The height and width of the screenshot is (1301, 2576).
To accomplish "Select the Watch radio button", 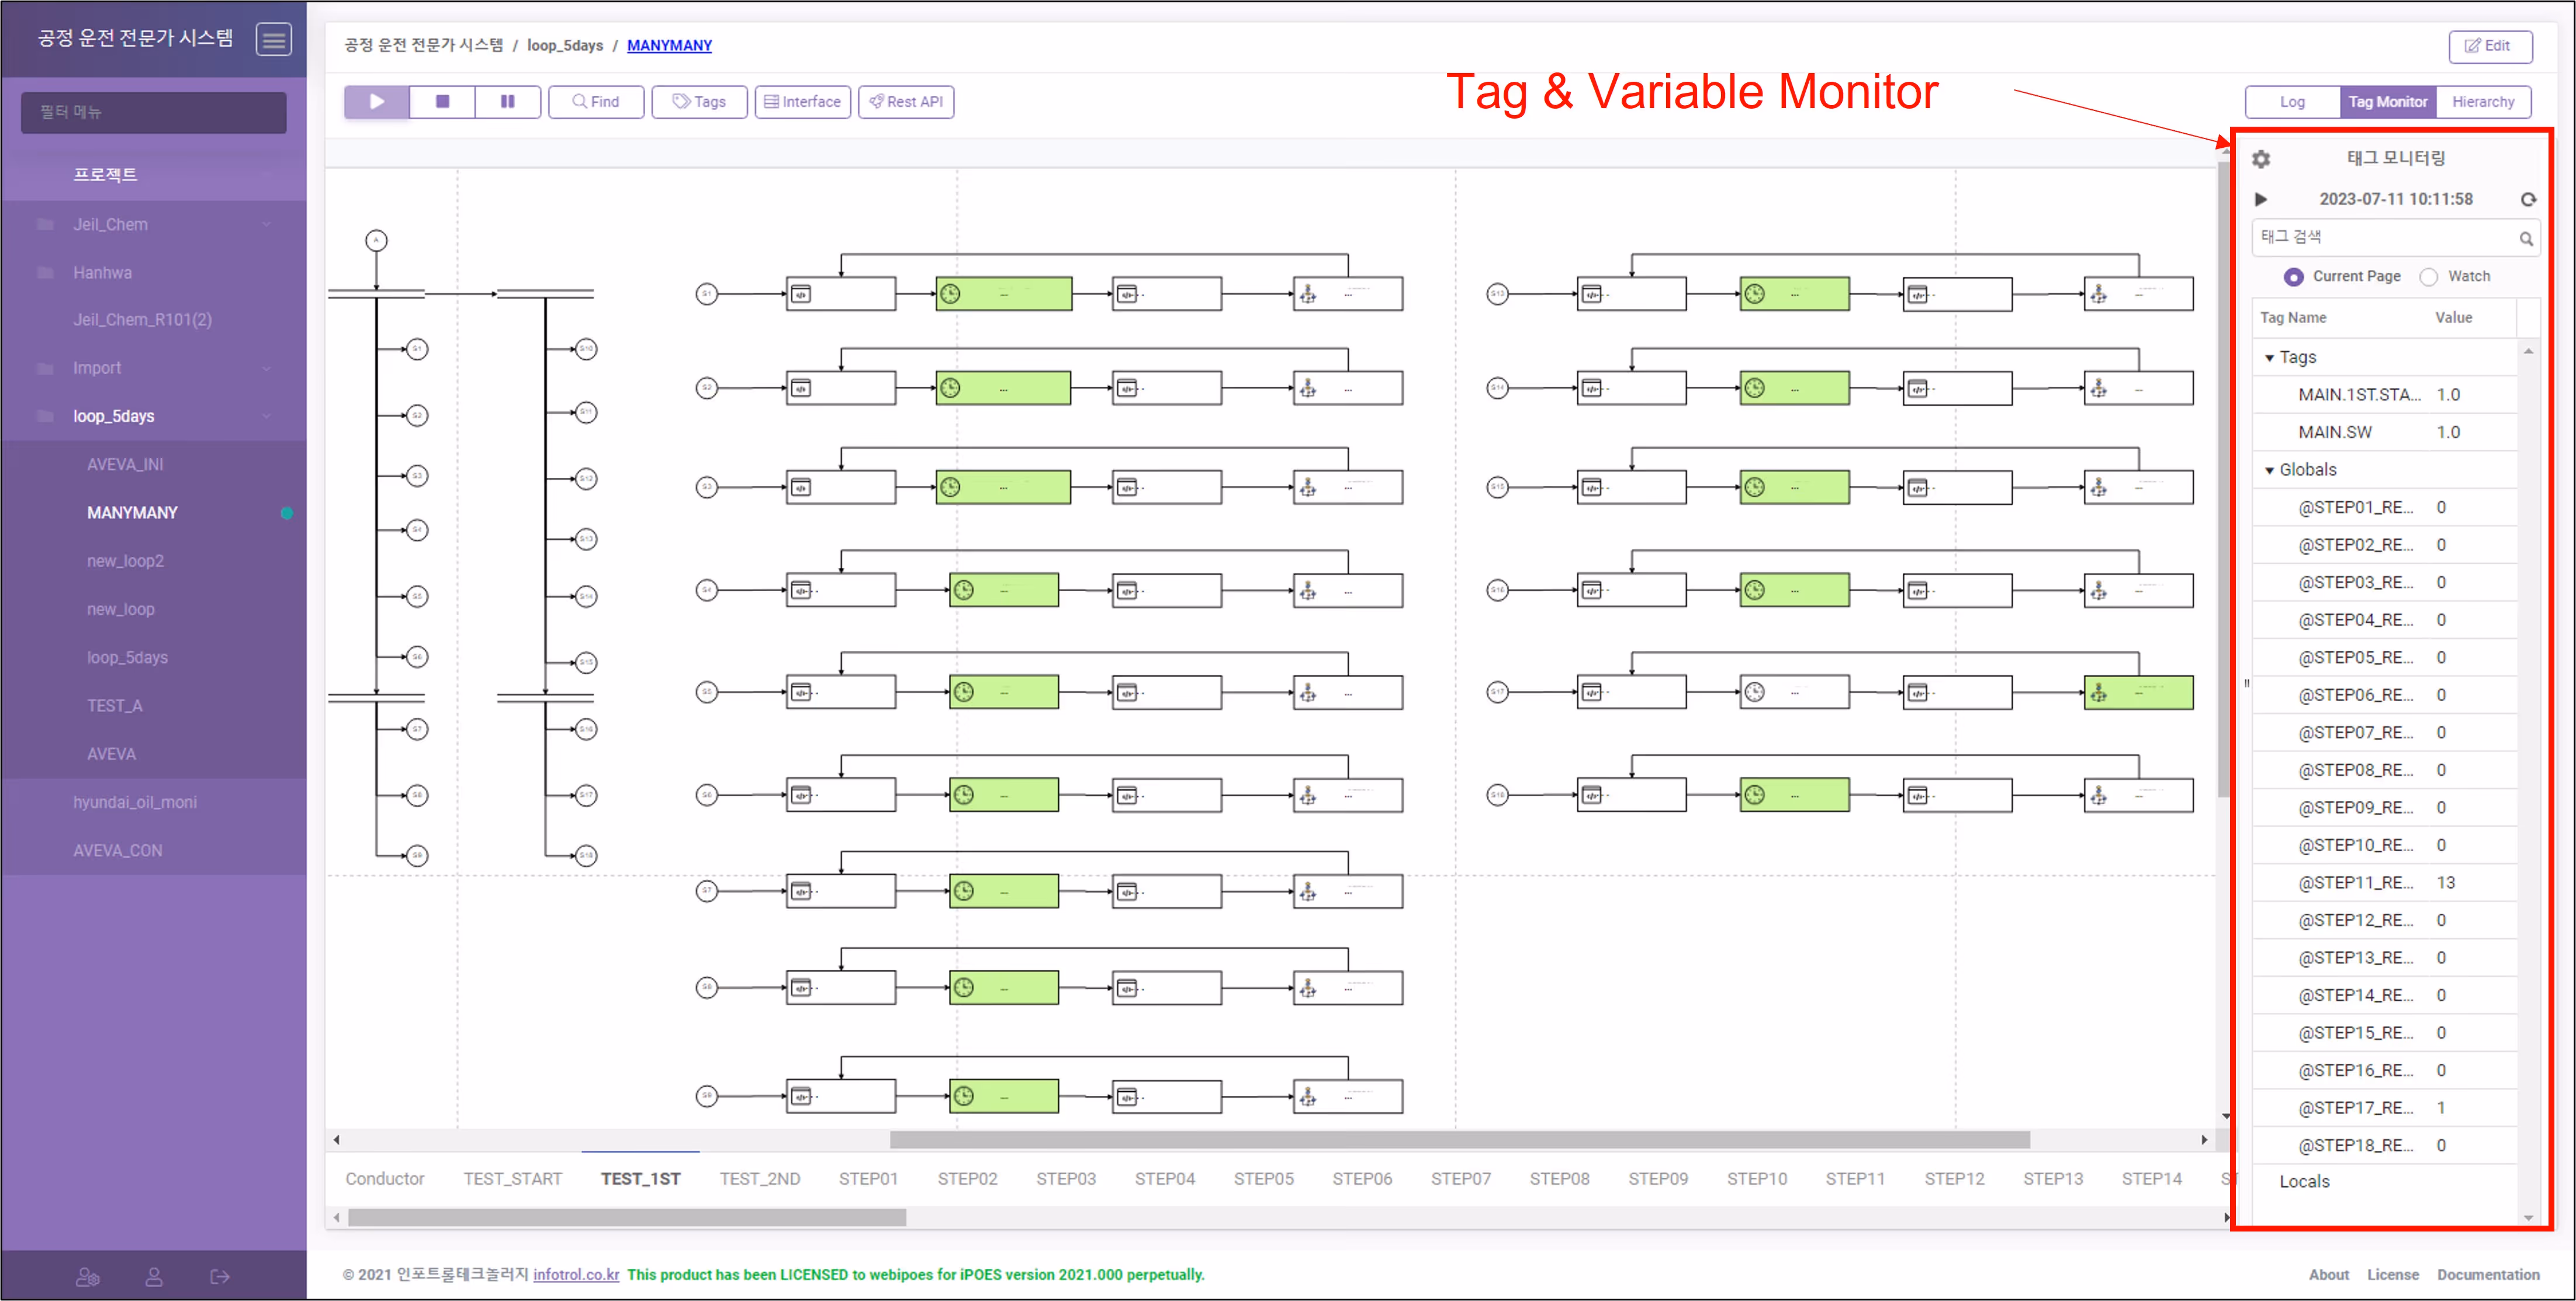I will (x=2428, y=277).
